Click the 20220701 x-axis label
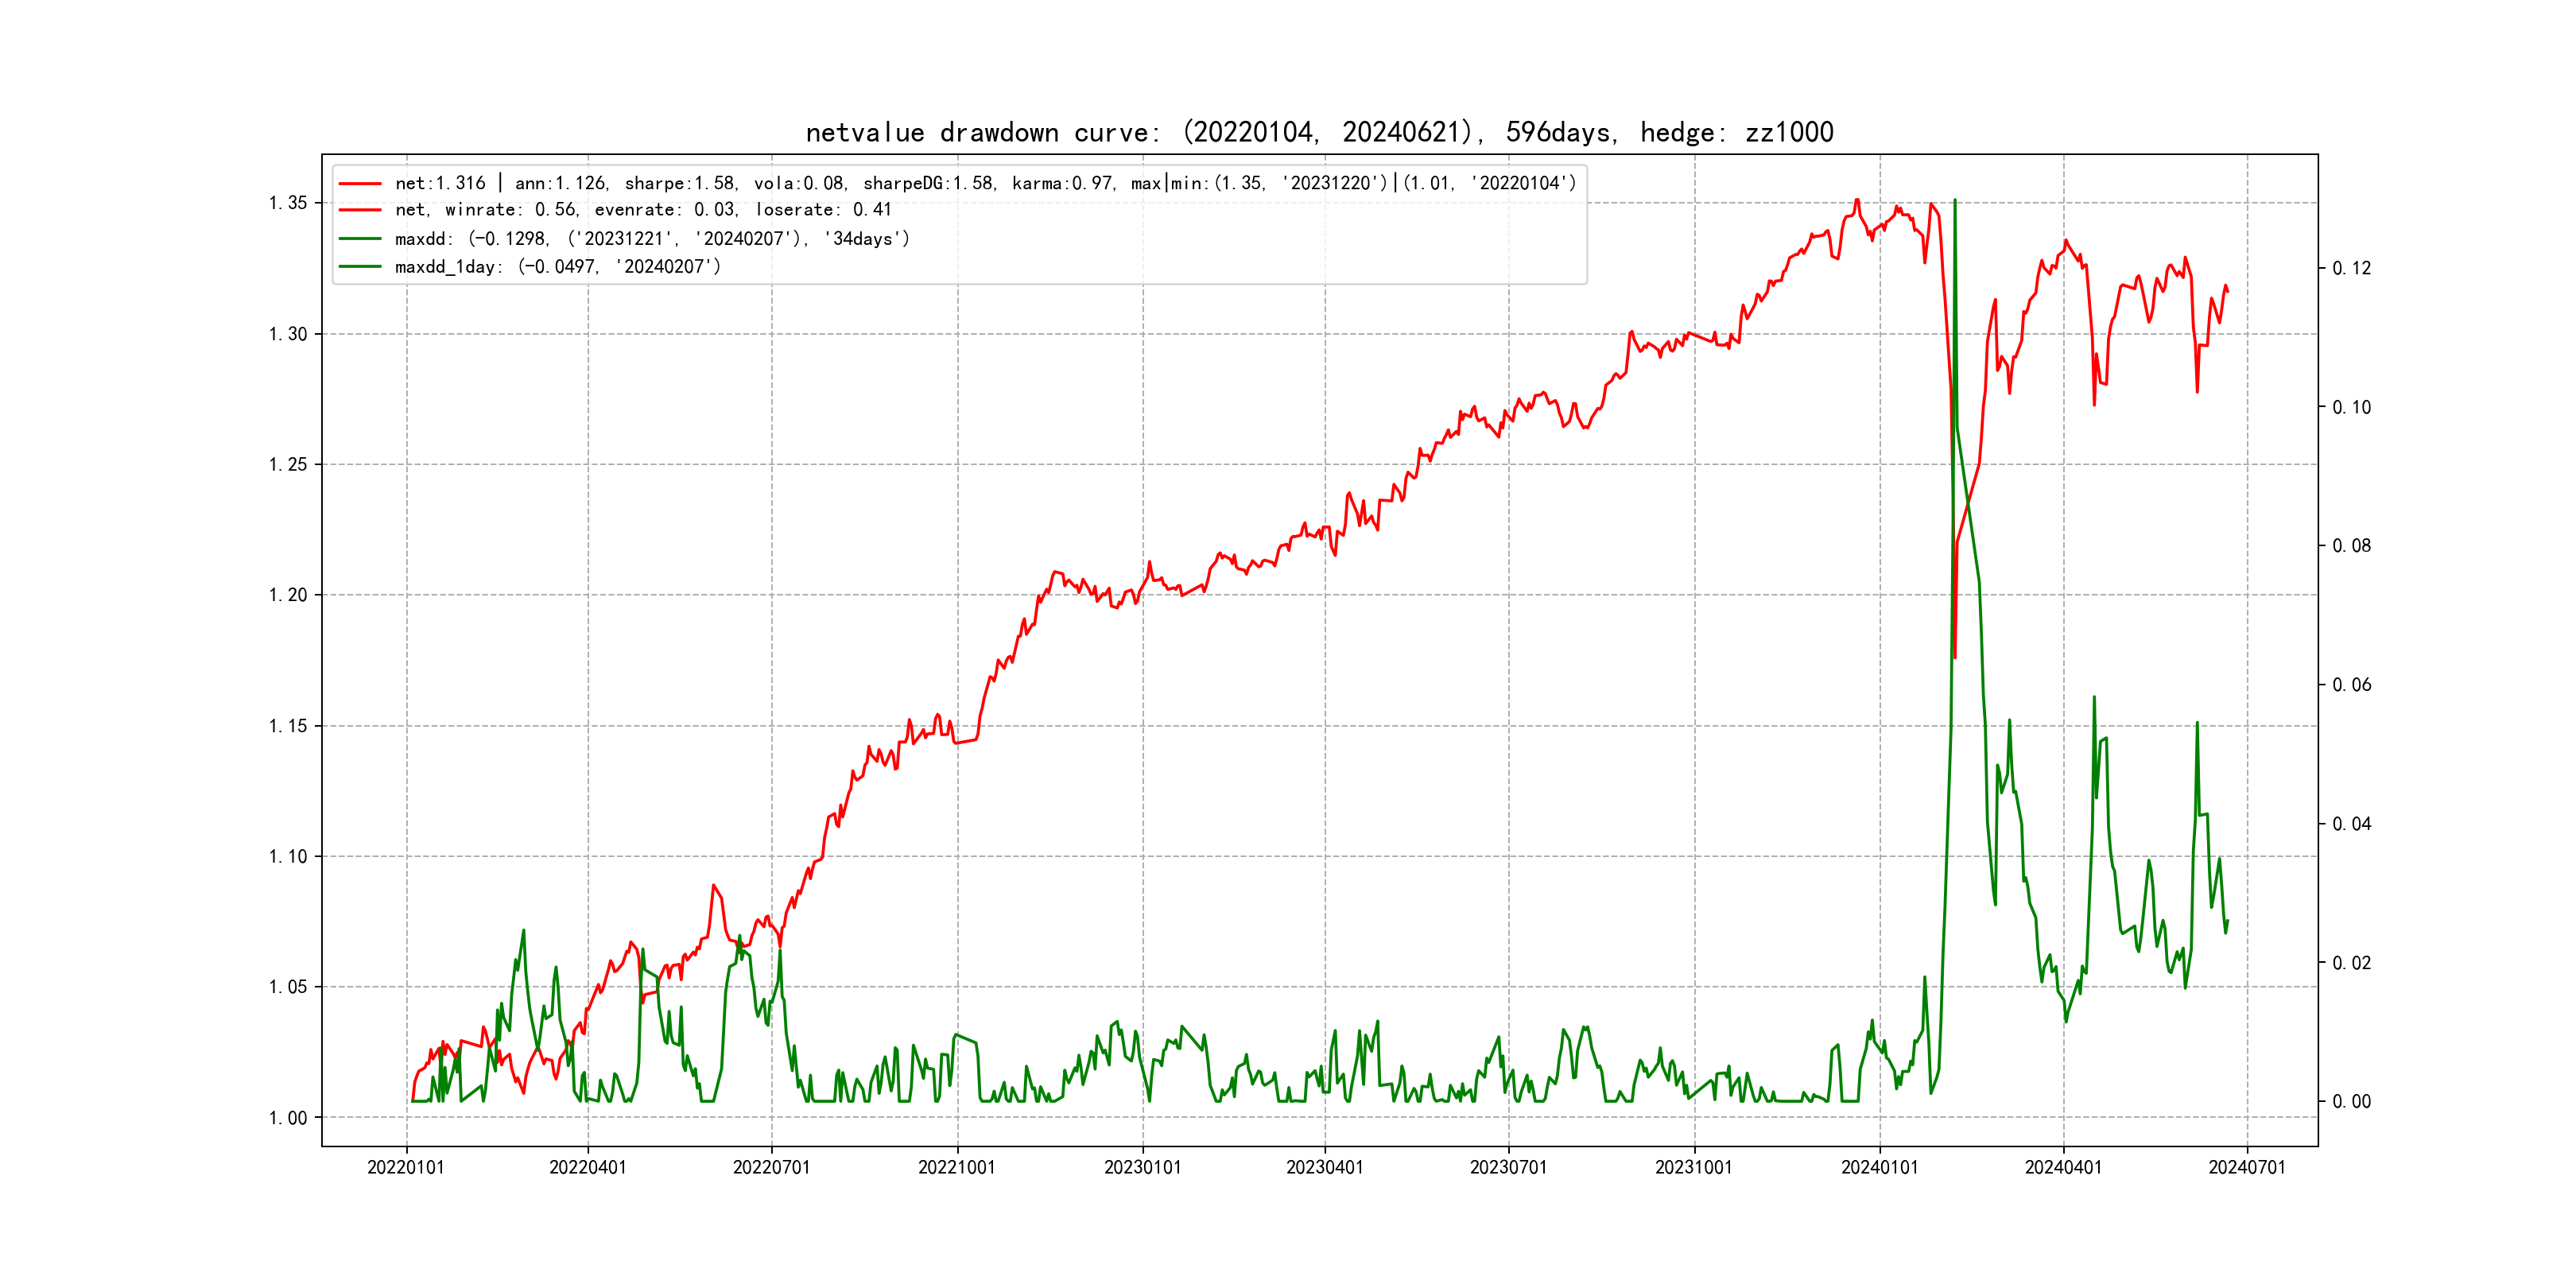Screen dimensions: 2576x1288 (x=771, y=1167)
